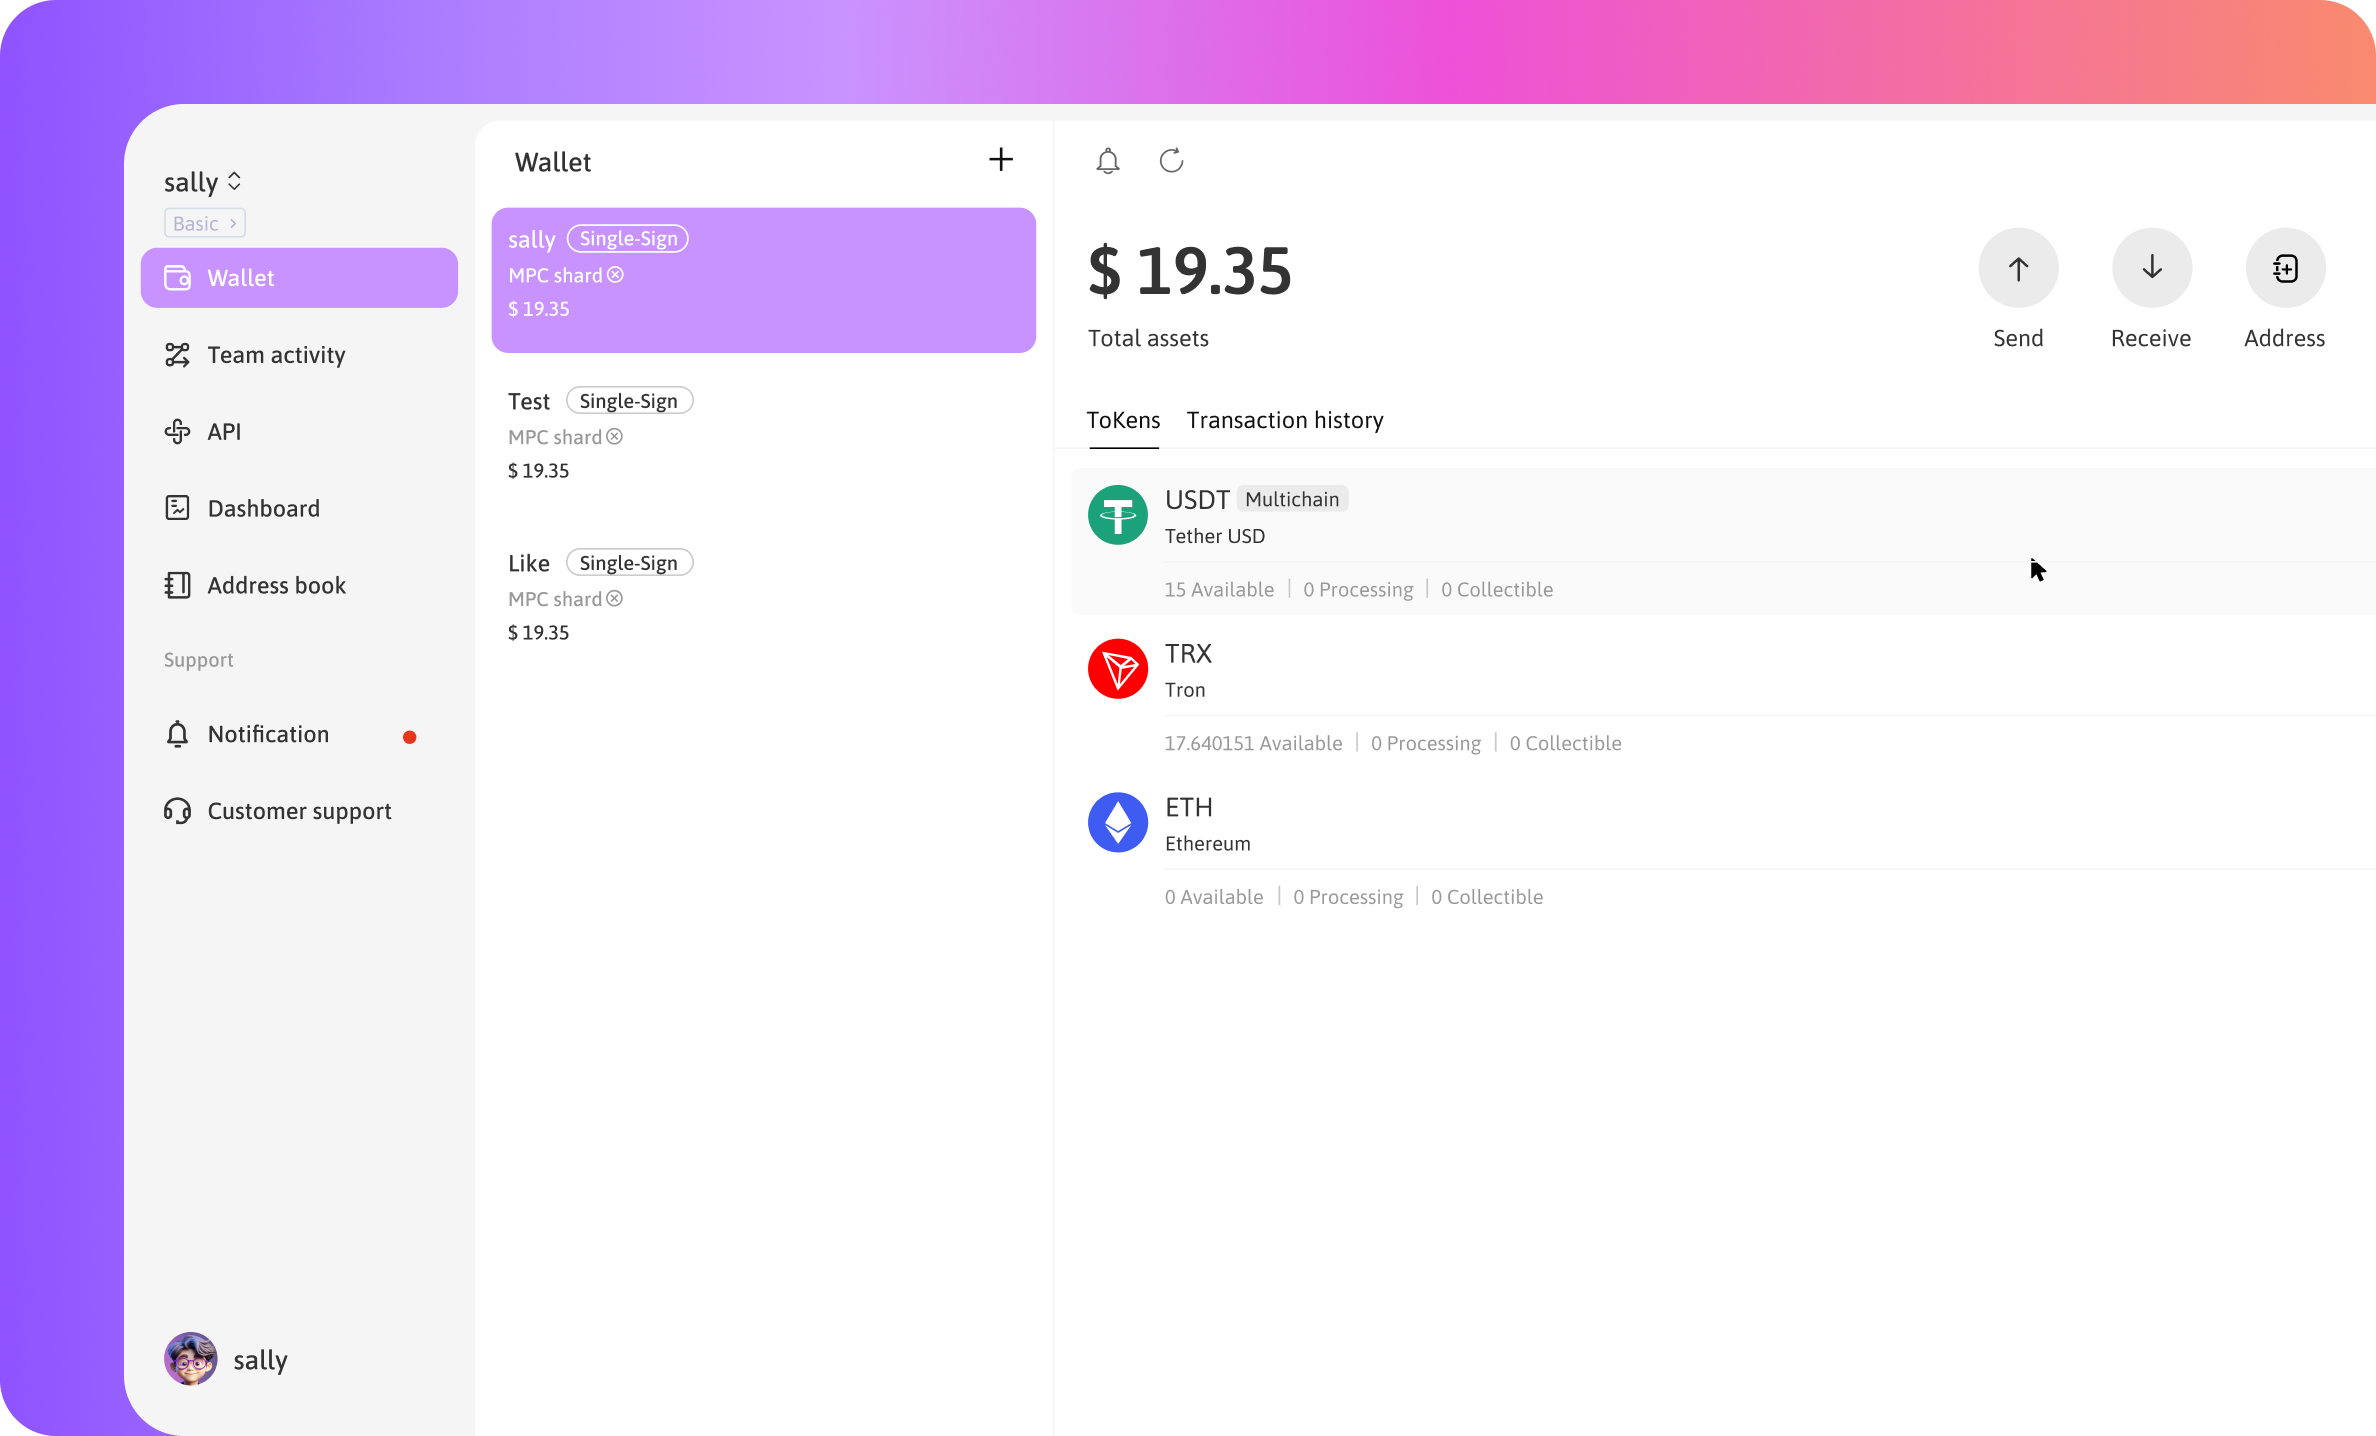
Task: Switch to Transaction history tab
Action: point(1285,420)
